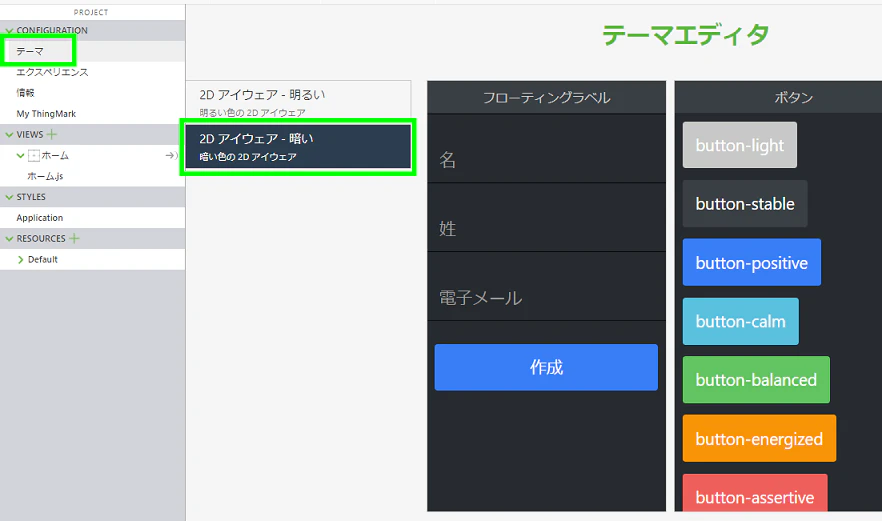
Task: Expand the Default resources folder
Action: pyautogui.click(x=20, y=259)
